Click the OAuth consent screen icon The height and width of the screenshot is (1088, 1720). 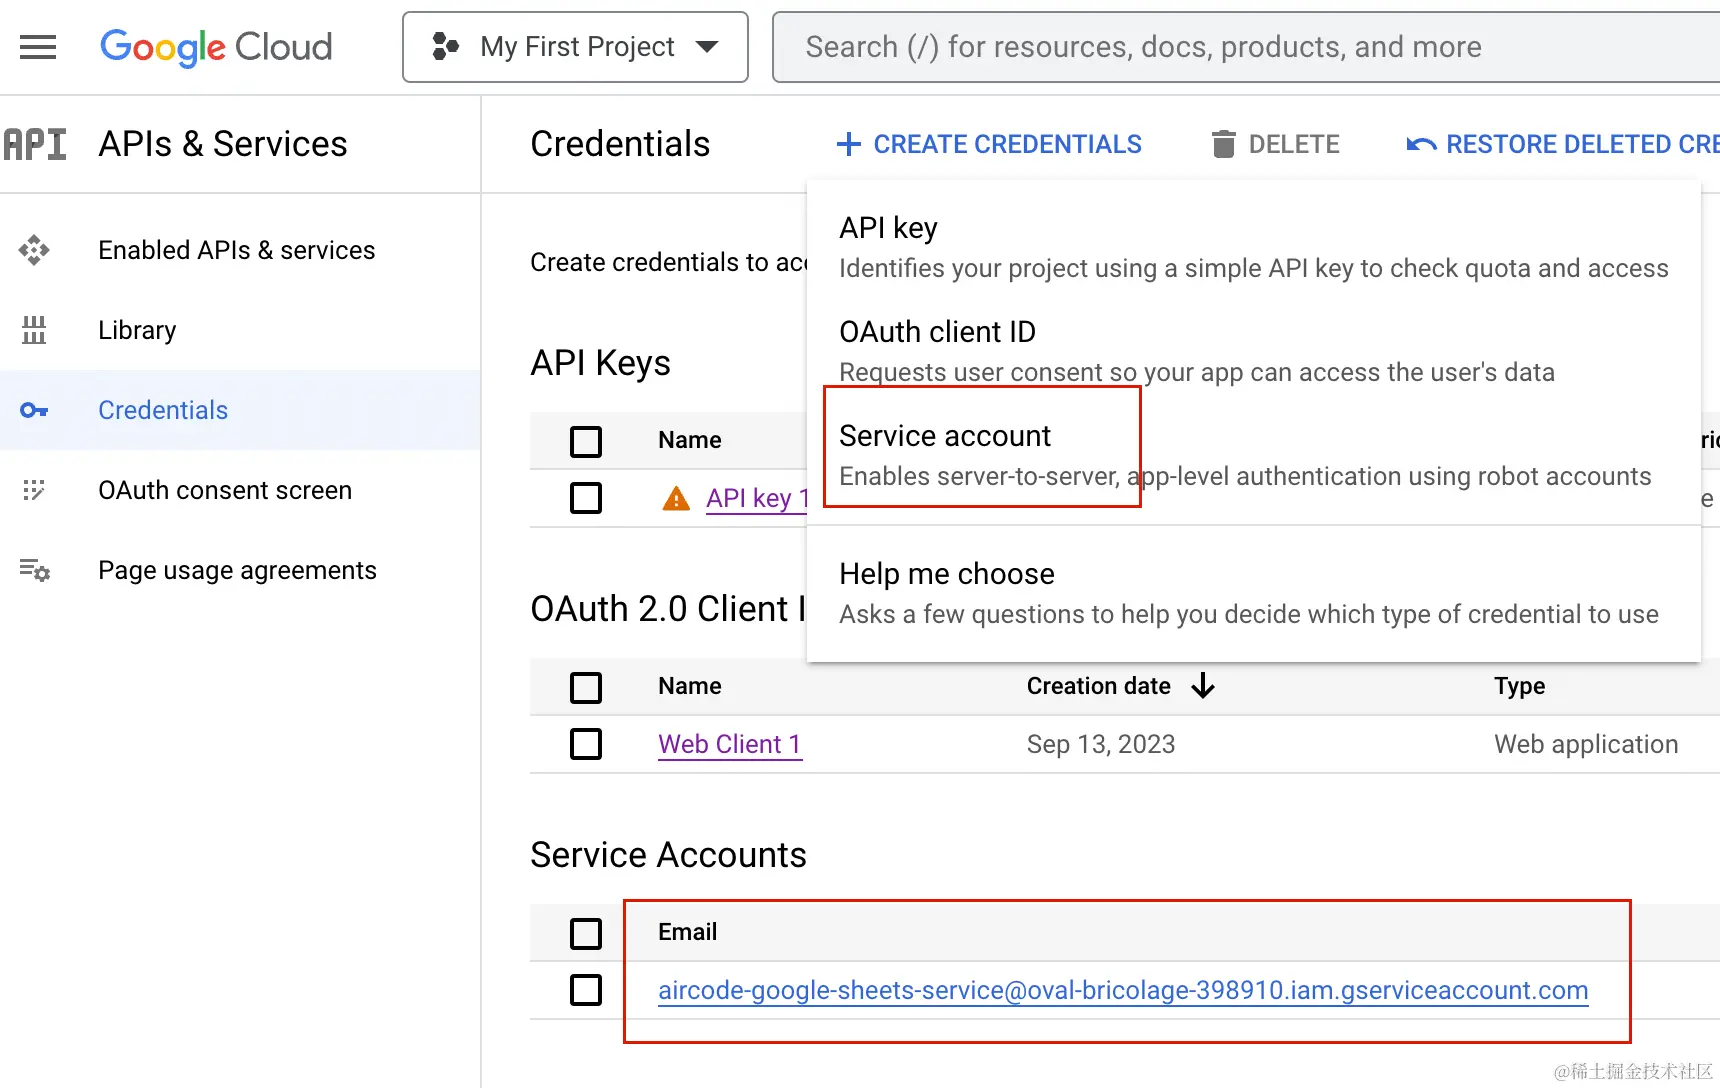coord(34,490)
